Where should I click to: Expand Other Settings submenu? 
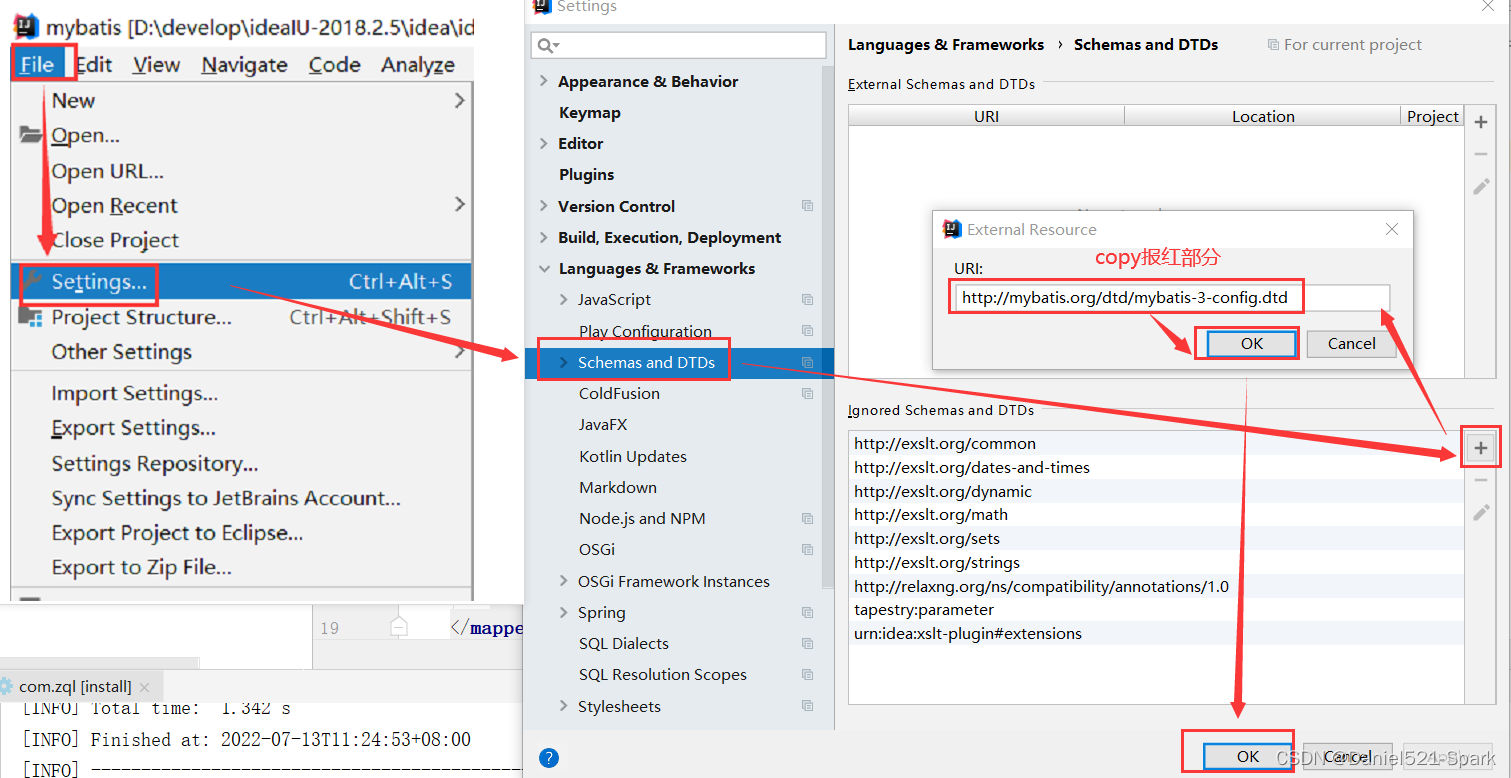242,352
